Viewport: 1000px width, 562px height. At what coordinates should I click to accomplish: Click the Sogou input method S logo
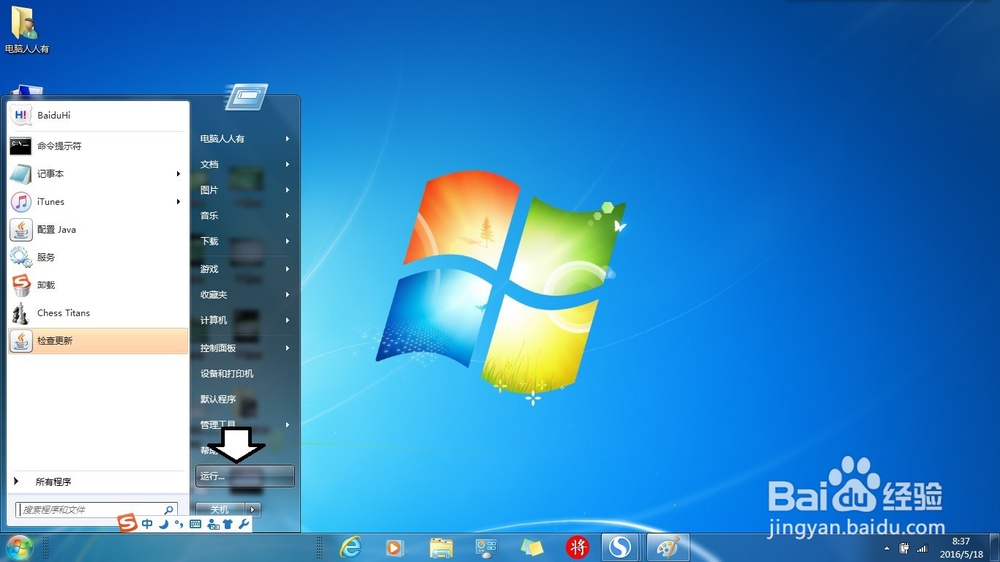pyautogui.click(x=128, y=523)
